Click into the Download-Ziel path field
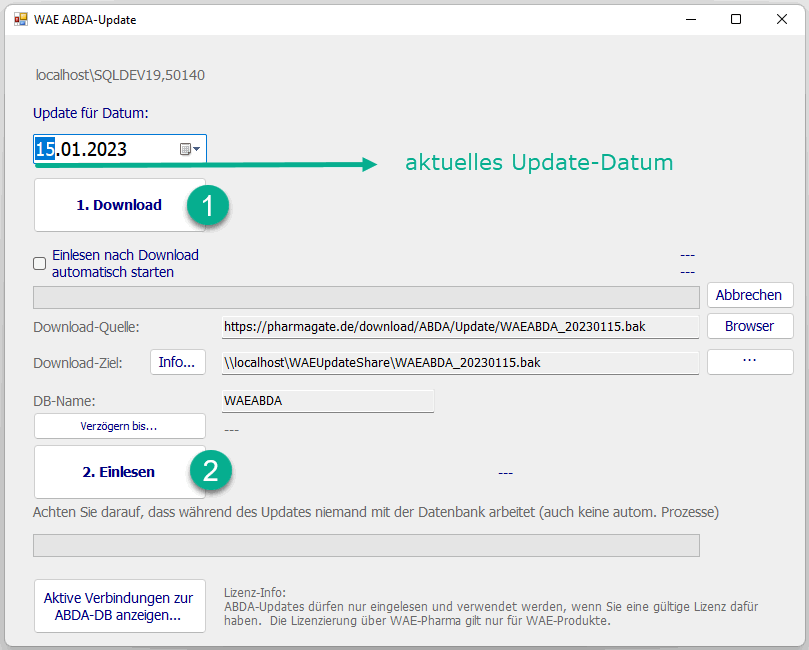This screenshot has width=809, height=650. pos(460,363)
